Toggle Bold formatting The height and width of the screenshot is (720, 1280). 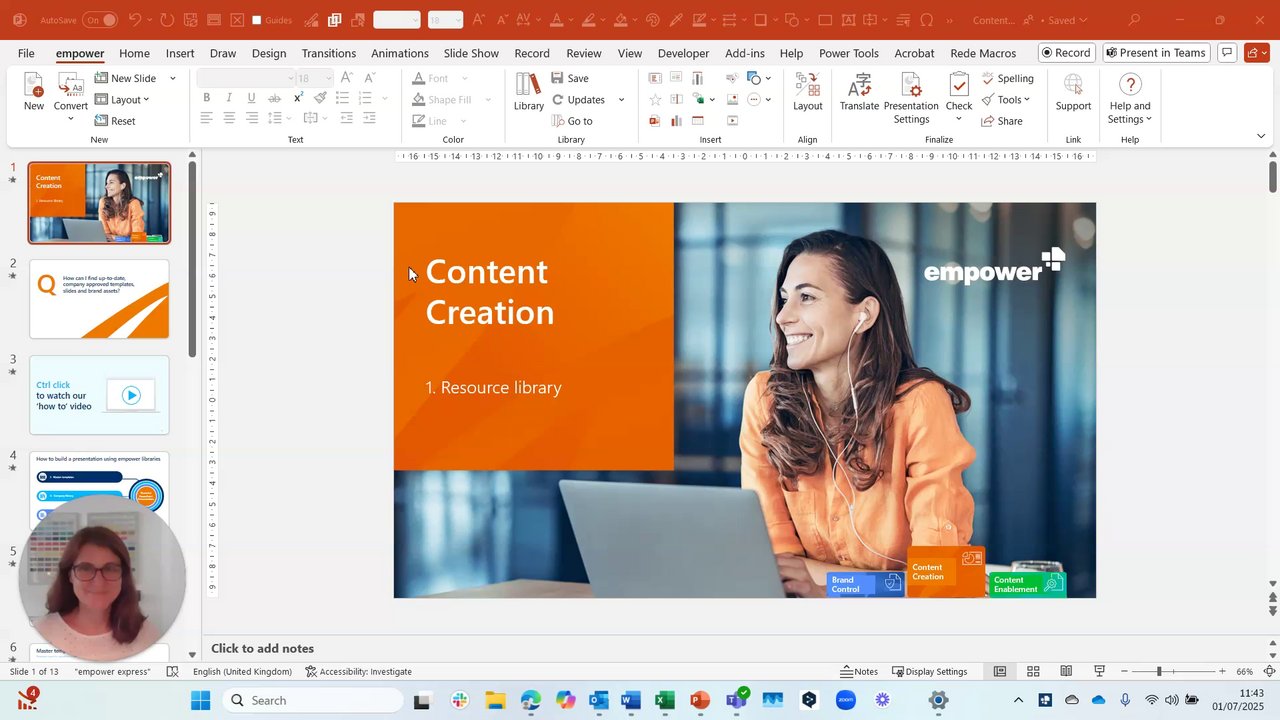coord(207,98)
